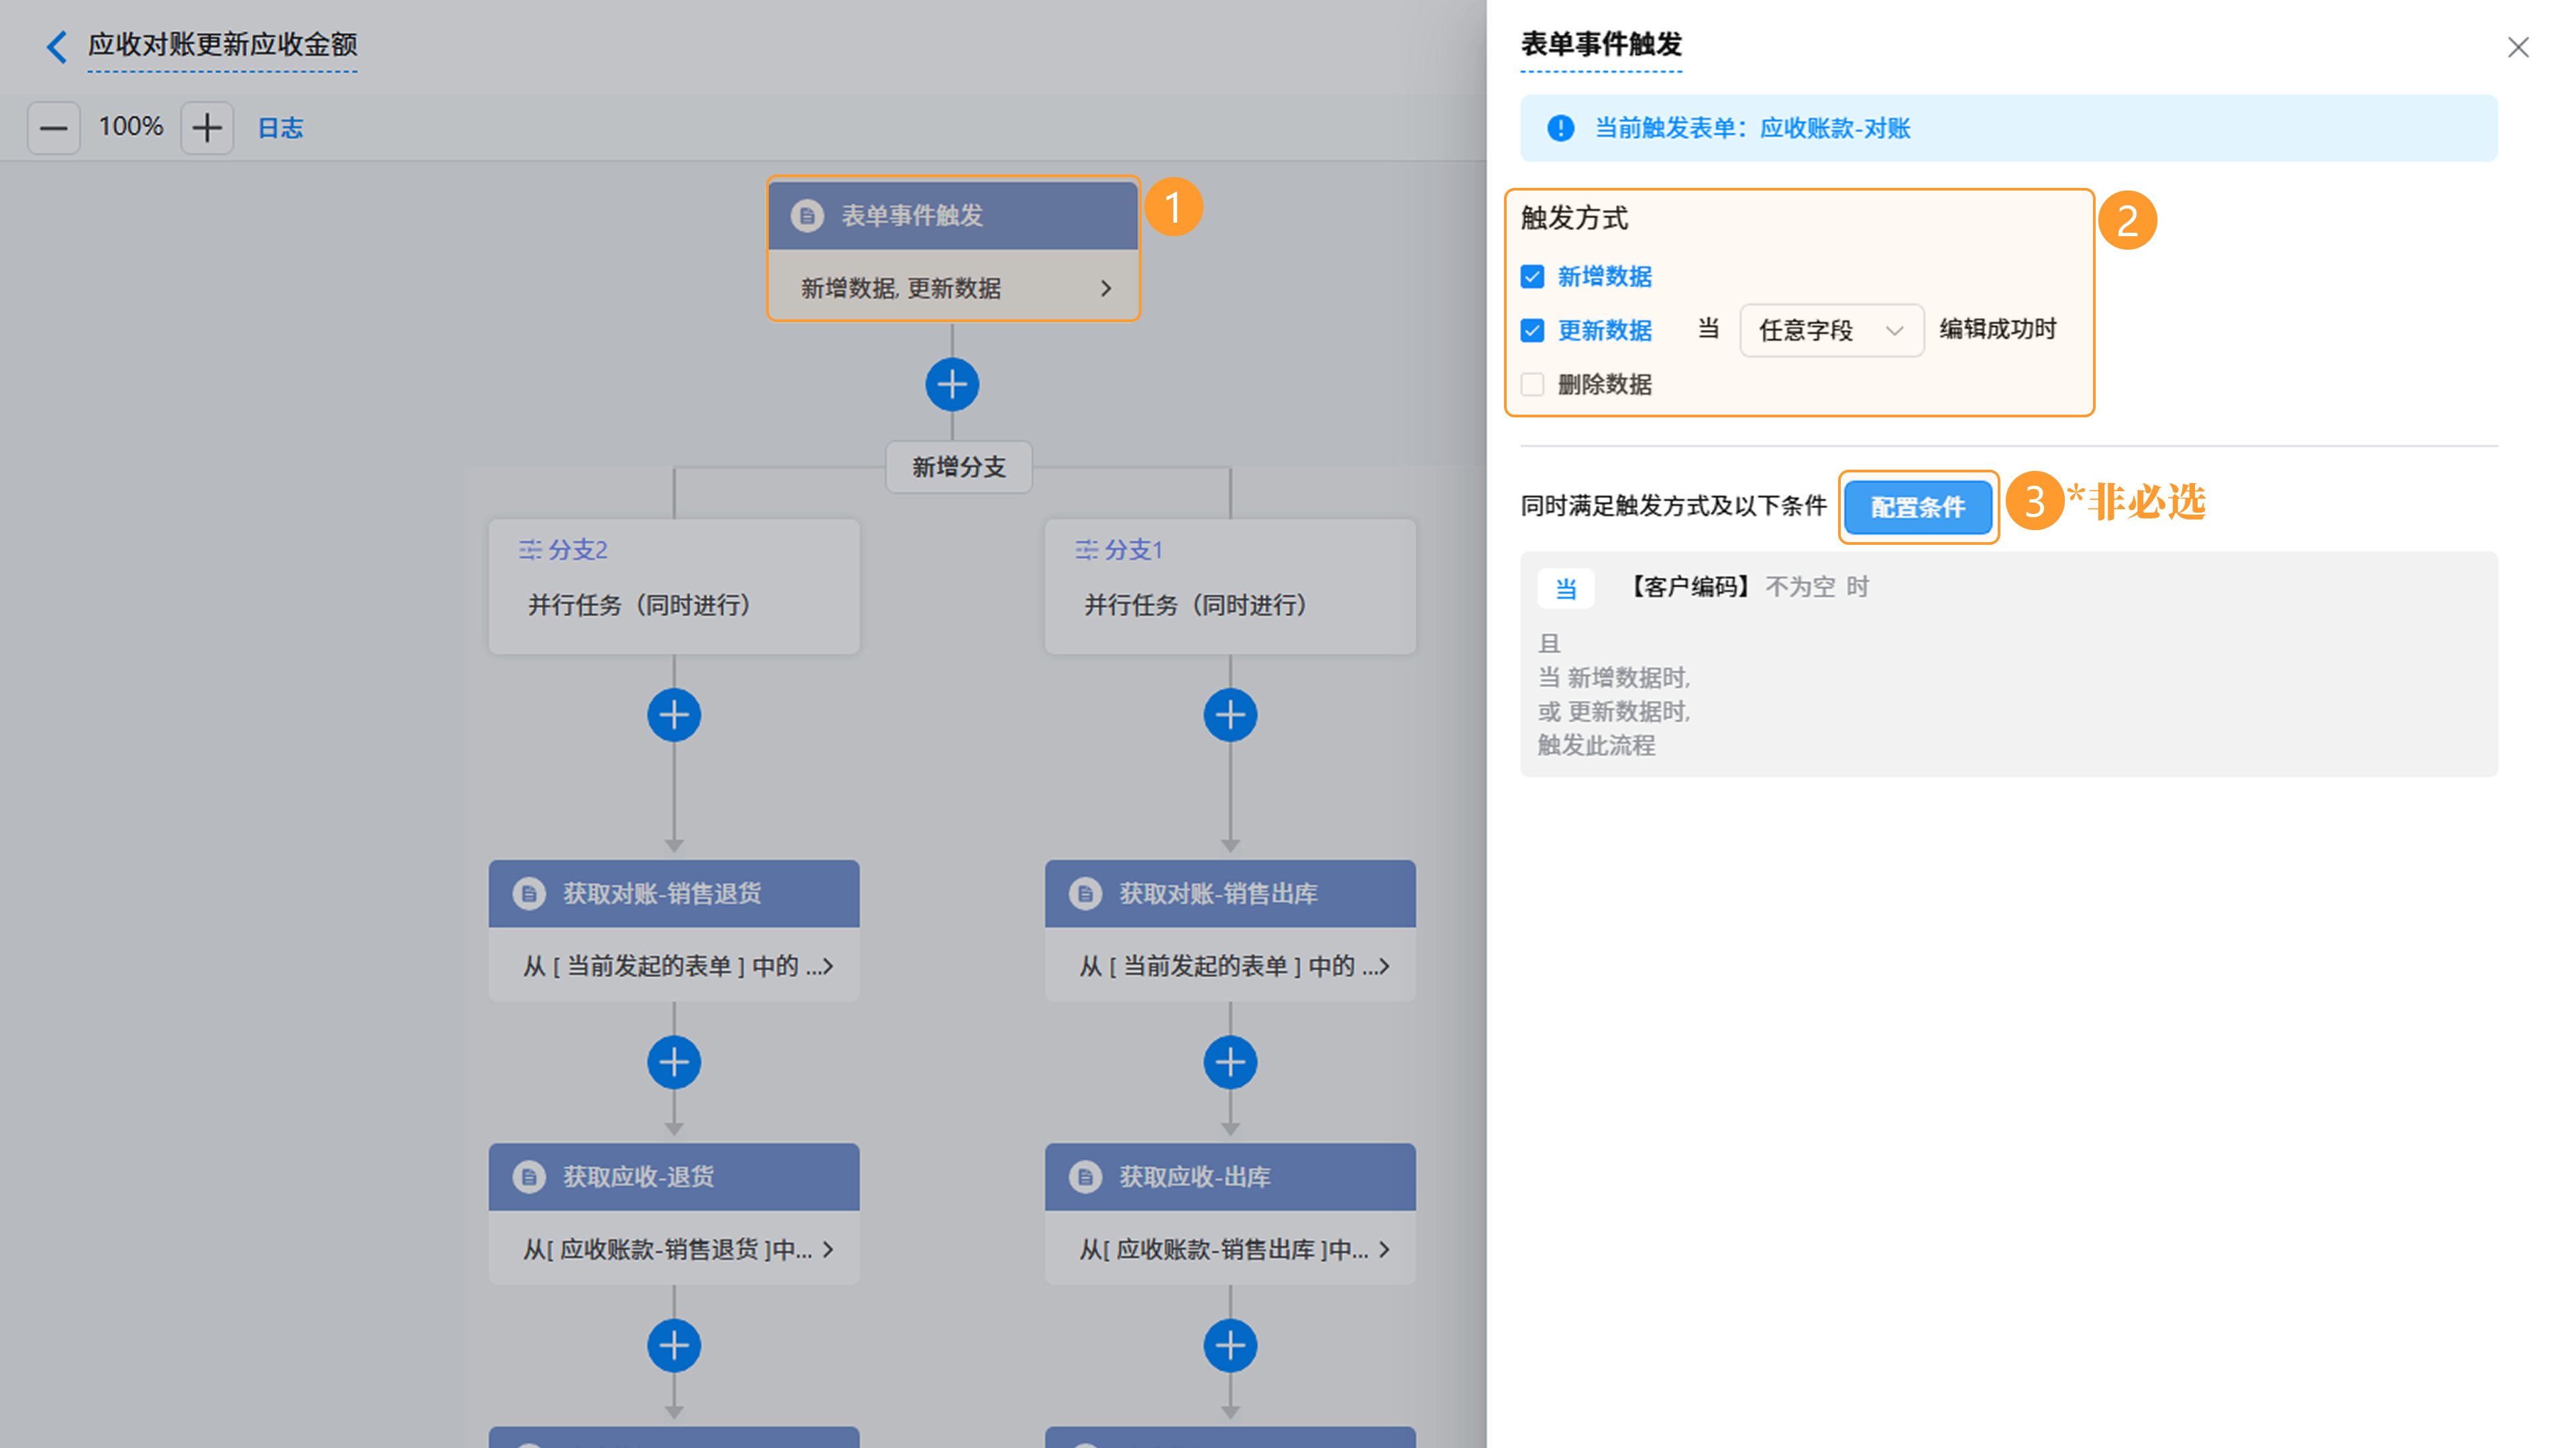Image resolution: width=2576 pixels, height=1448 pixels.
Task: Click the 触发方式 section heading
Action: point(1574,218)
